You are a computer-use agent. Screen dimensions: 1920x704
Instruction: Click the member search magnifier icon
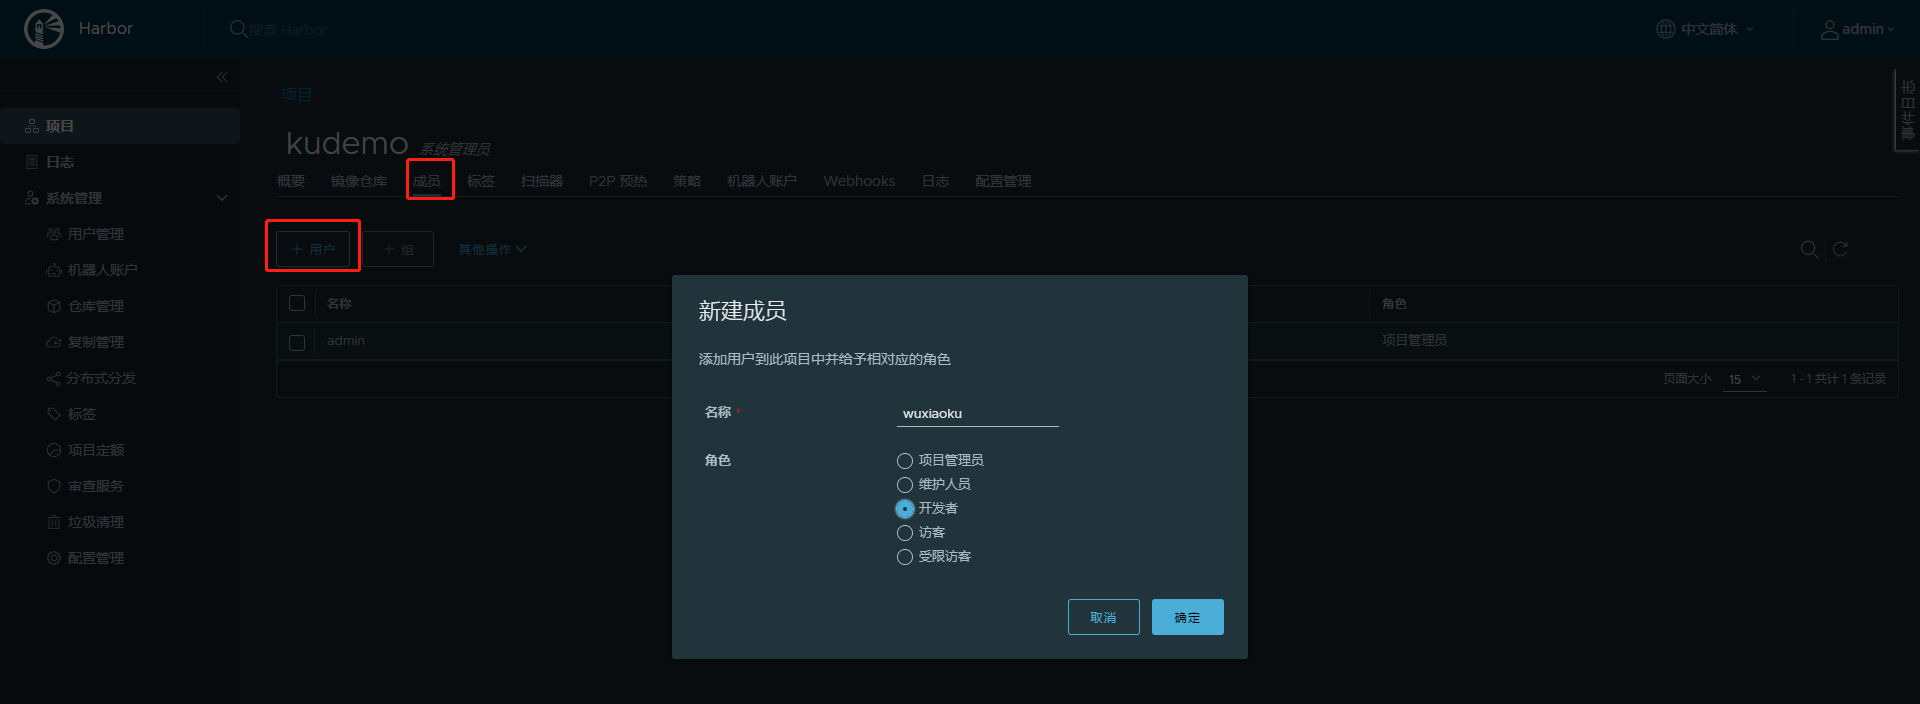(1809, 249)
